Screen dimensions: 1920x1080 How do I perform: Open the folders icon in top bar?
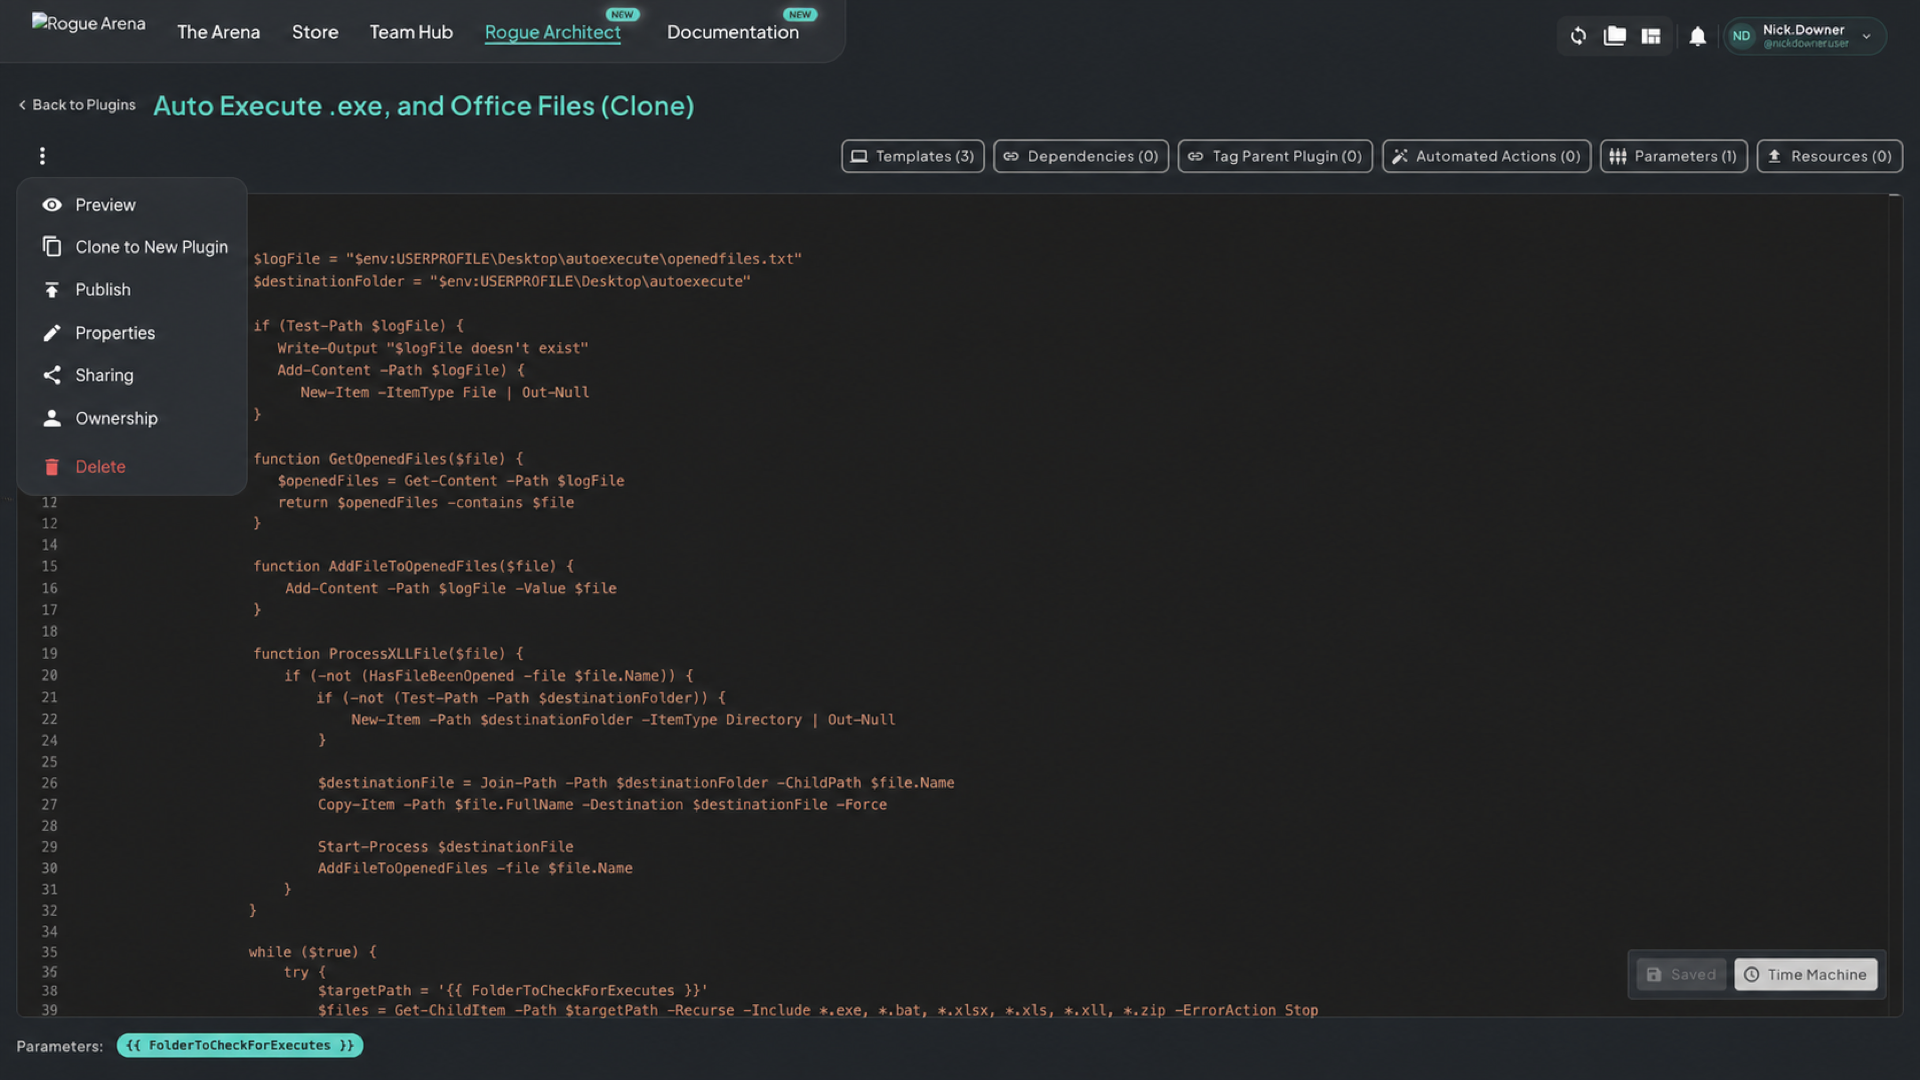click(1614, 36)
